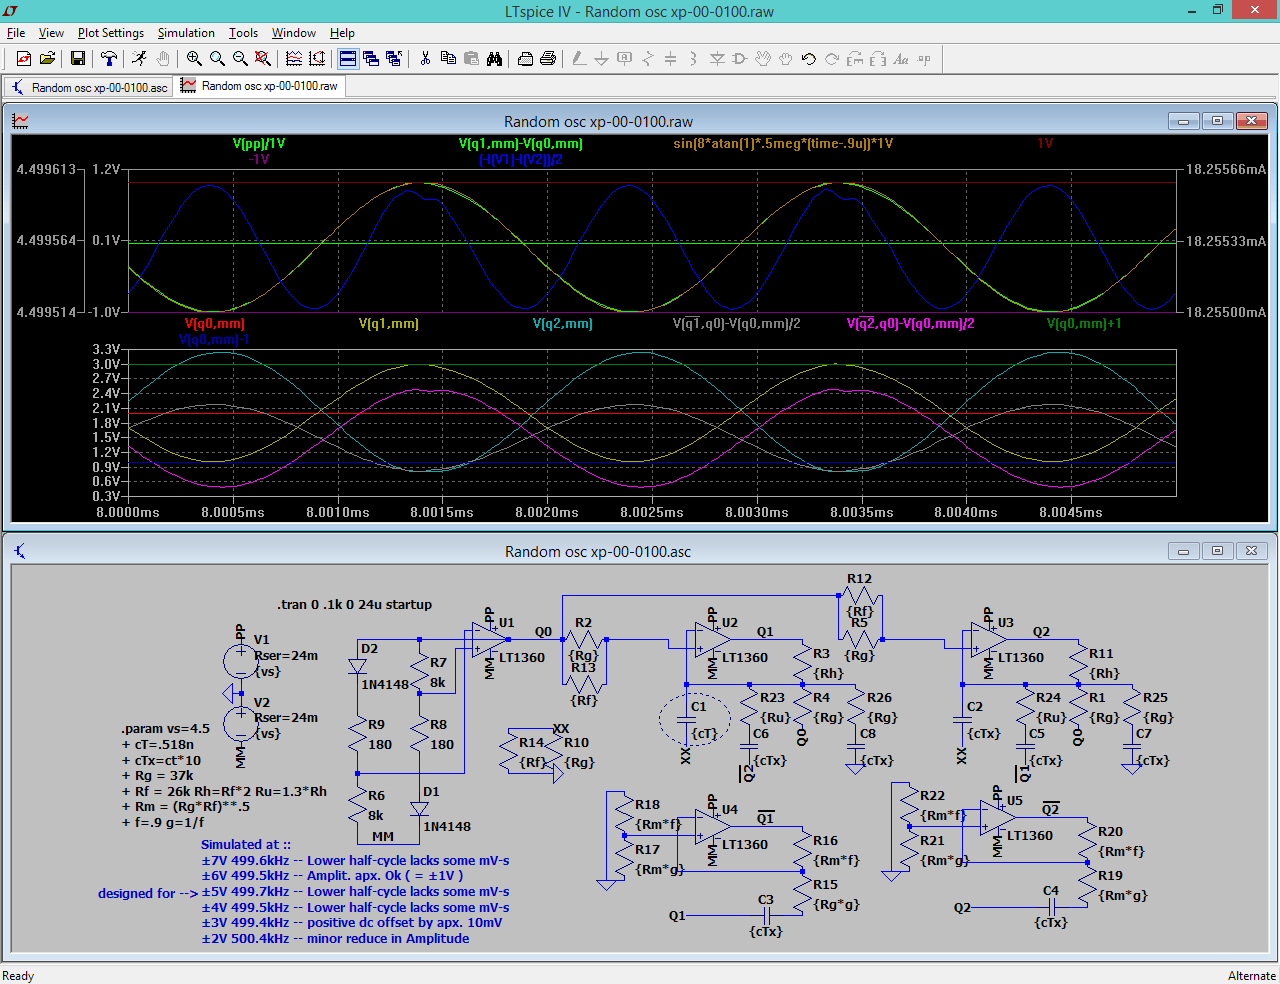Select the Label Net tool
1280x984 pixels.
(x=625, y=59)
